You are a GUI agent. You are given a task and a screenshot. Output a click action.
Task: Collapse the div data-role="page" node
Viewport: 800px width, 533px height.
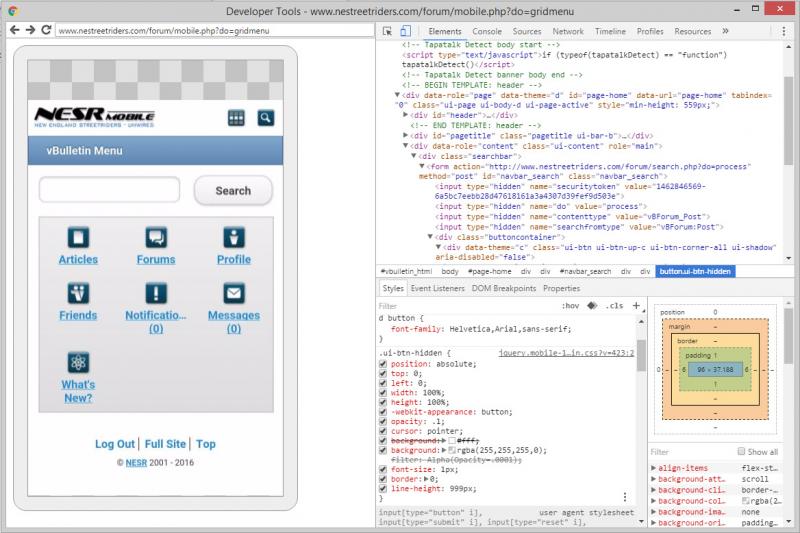tap(397, 95)
